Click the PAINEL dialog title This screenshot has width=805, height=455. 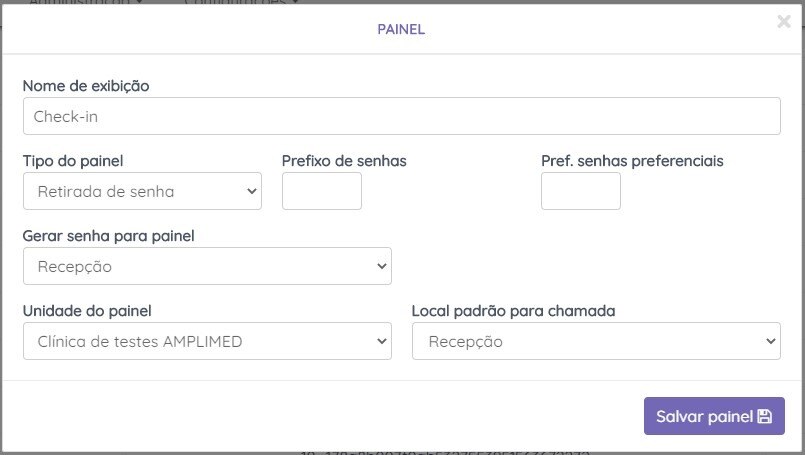(401, 29)
